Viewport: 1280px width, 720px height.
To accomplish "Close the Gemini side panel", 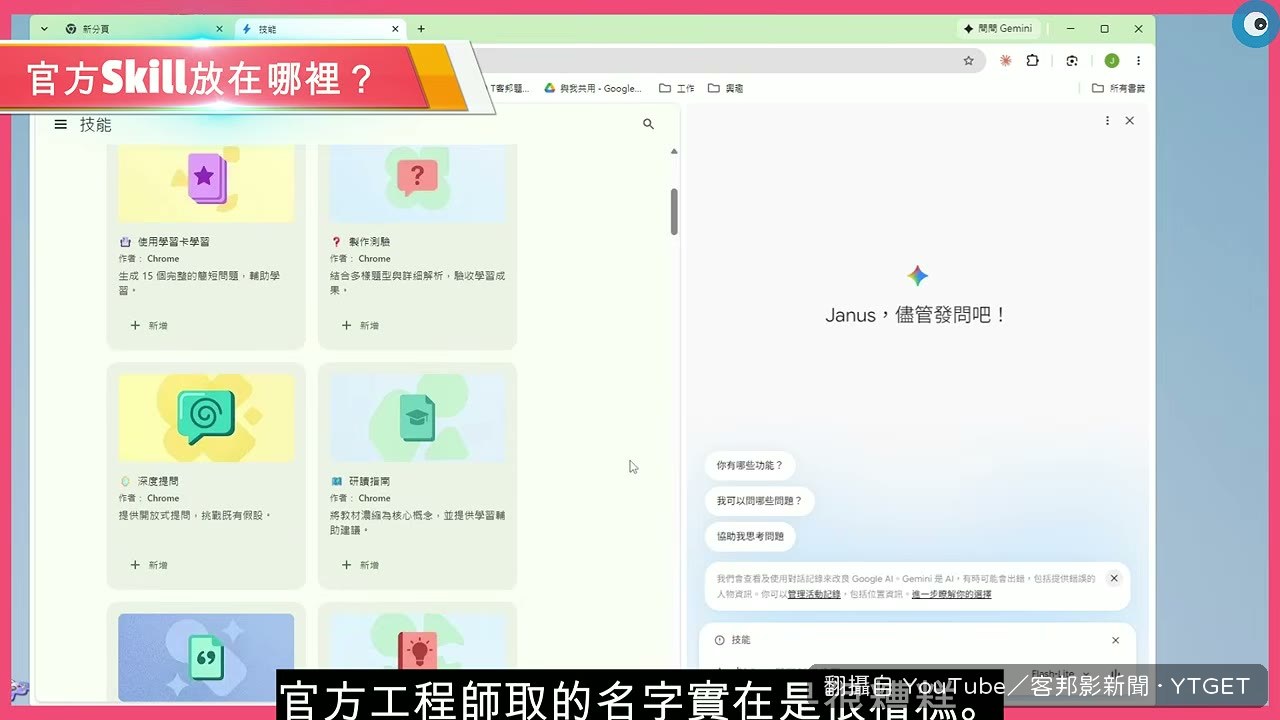I will pos(1130,121).
